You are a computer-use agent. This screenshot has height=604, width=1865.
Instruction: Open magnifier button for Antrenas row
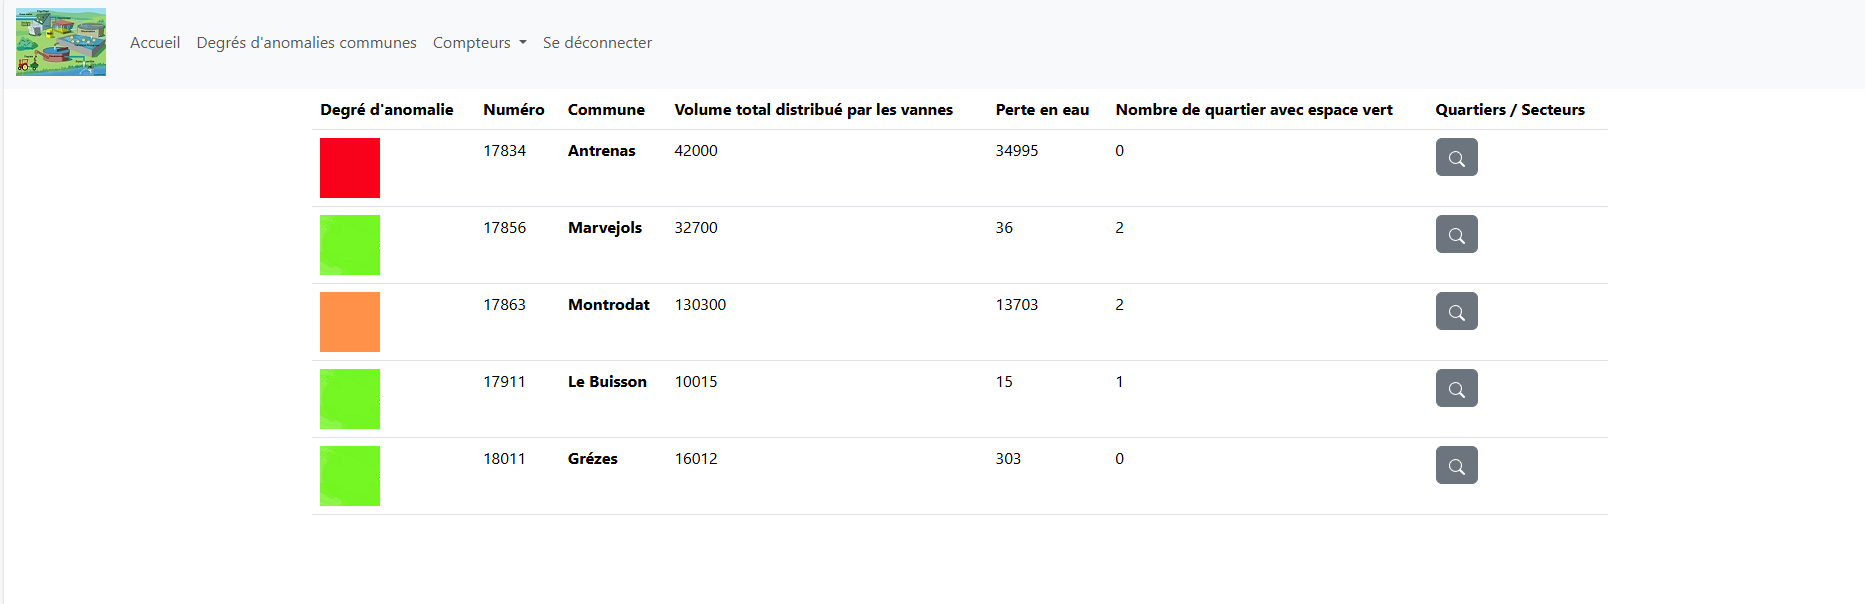1456,157
